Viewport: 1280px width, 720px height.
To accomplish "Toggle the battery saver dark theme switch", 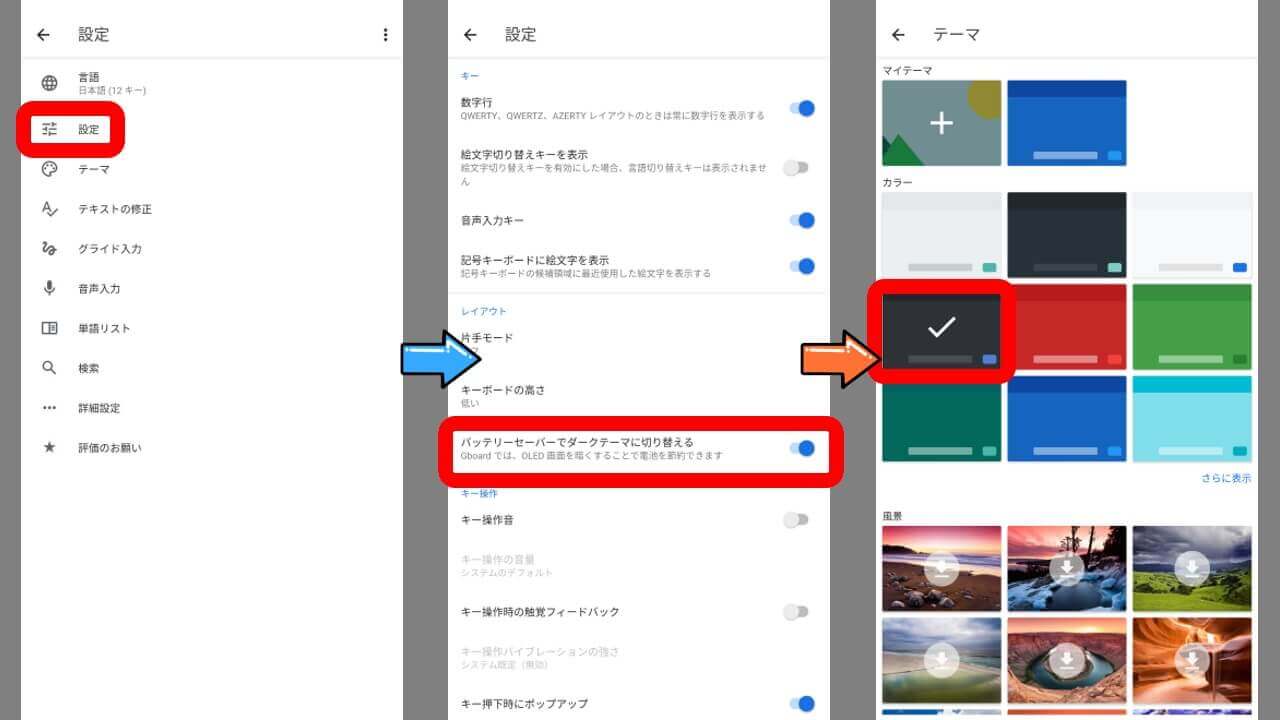I will click(801, 448).
